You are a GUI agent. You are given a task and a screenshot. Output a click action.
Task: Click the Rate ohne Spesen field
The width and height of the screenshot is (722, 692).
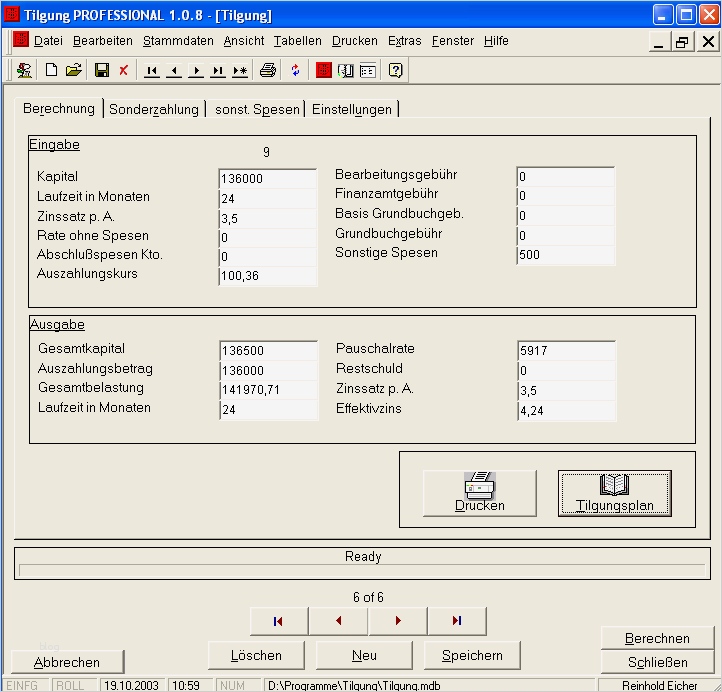(x=268, y=238)
